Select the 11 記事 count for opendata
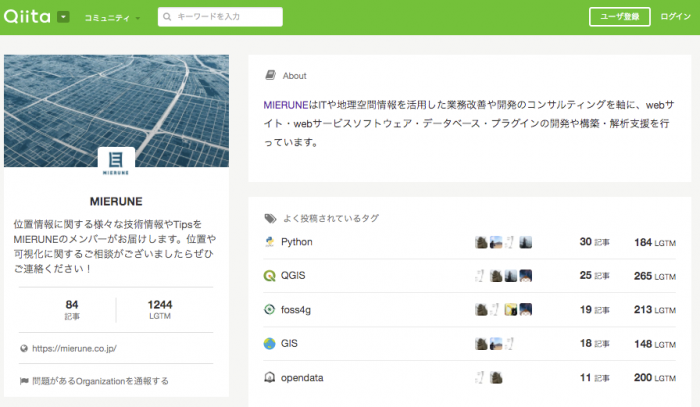The height and width of the screenshot is (407, 700). click(594, 378)
